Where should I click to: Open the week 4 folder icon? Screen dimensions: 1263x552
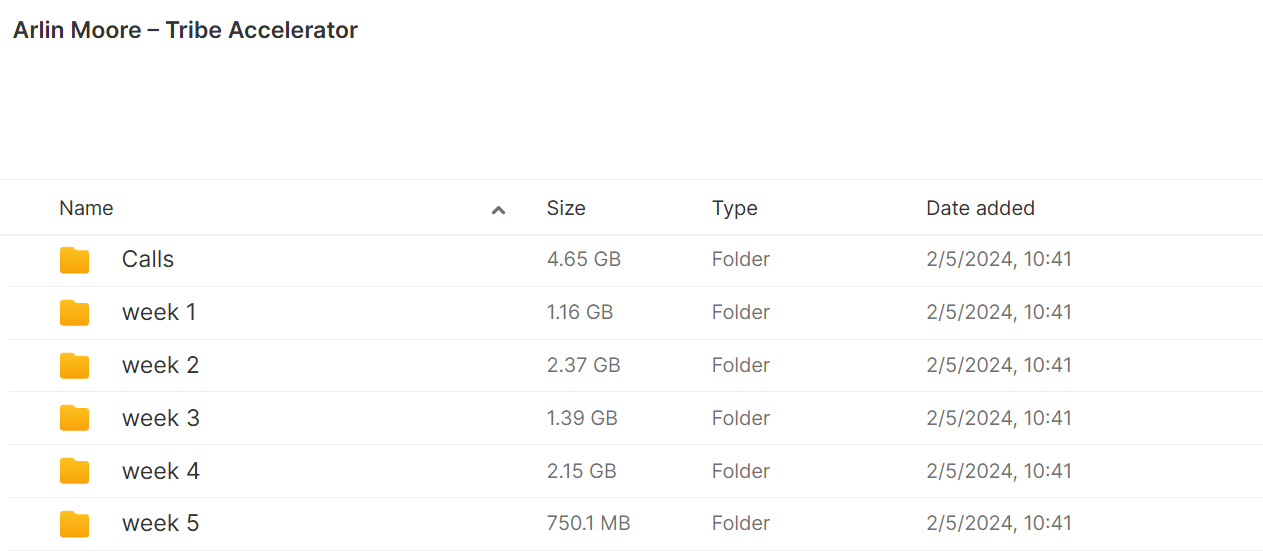[74, 472]
